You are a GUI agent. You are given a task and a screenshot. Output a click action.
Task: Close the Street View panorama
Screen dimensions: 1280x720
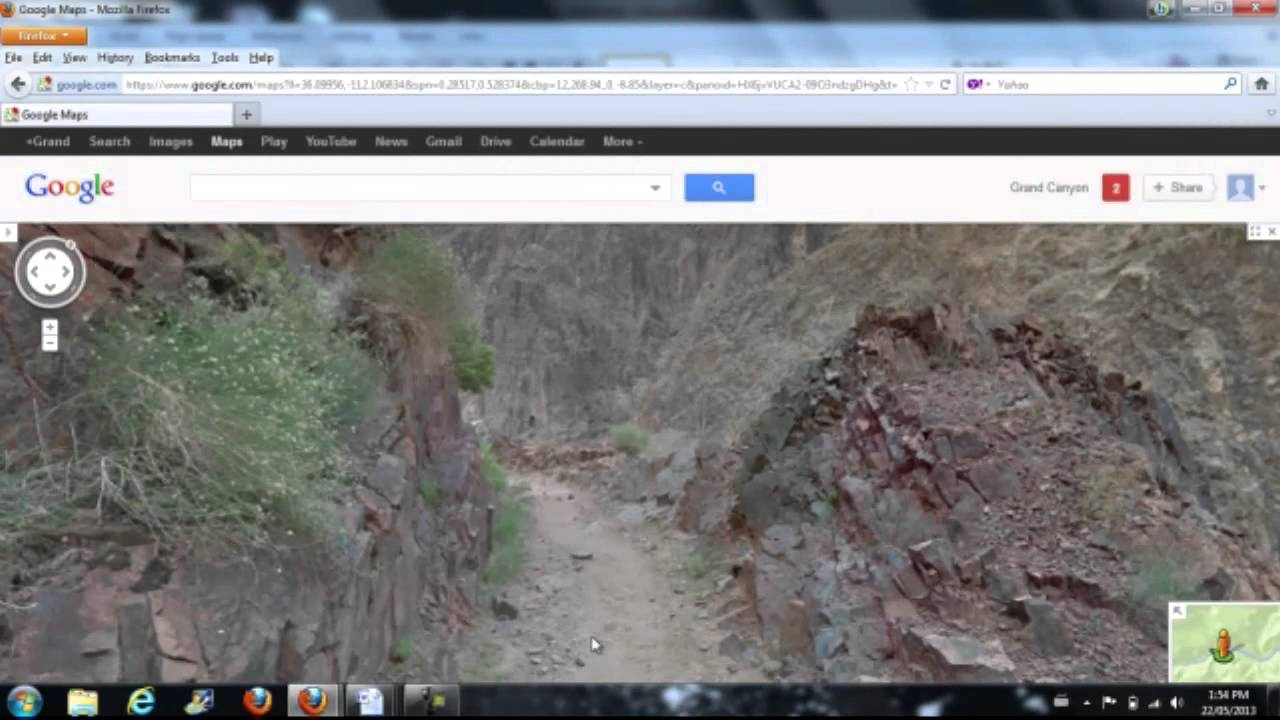[x=1271, y=232]
